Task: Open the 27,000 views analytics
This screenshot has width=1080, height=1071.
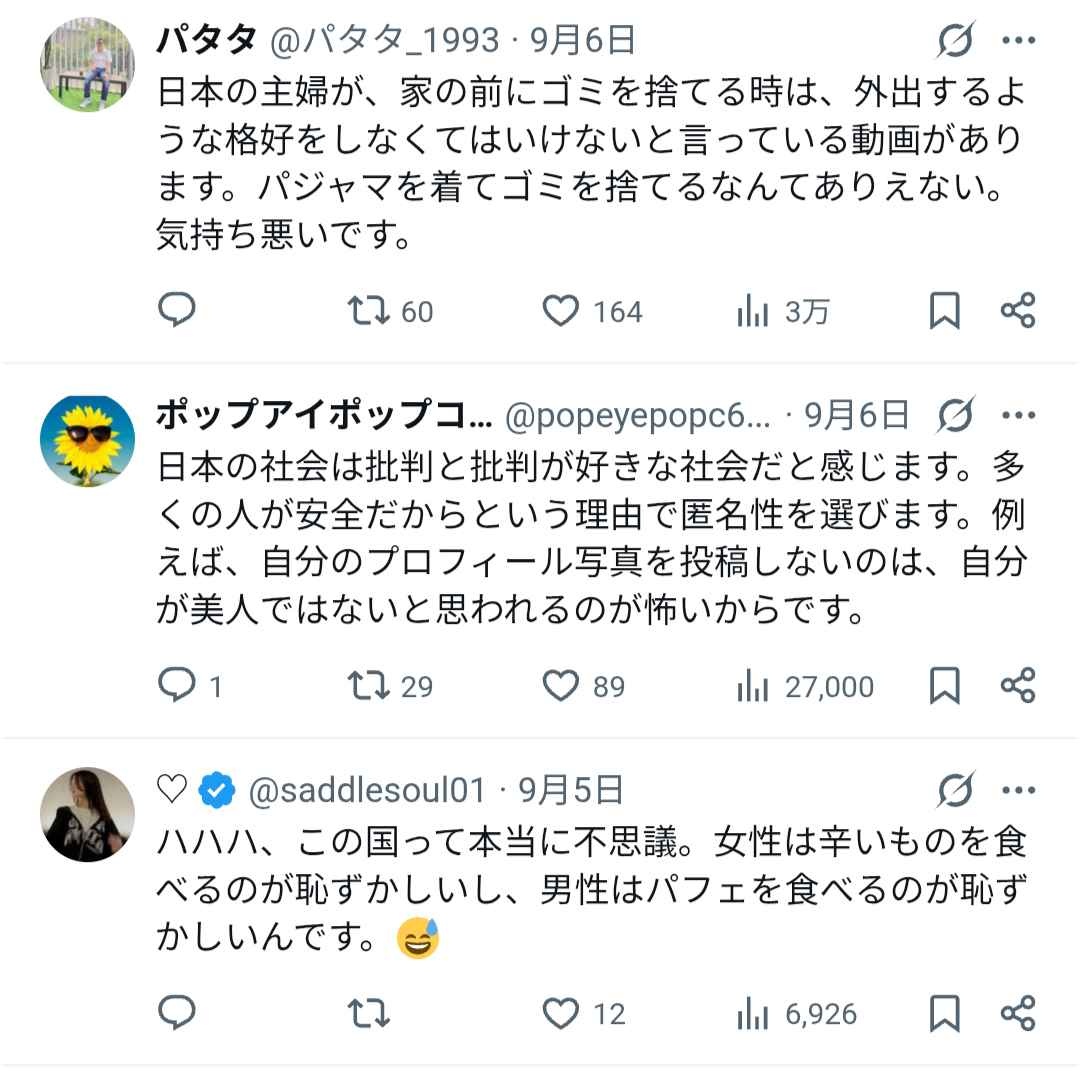Action: pos(752,686)
